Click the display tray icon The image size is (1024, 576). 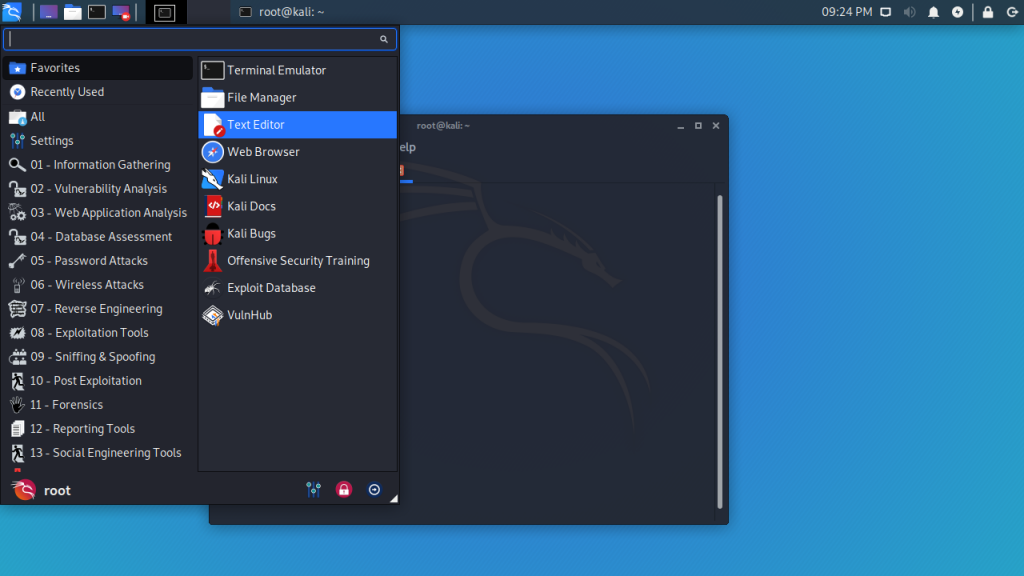tap(886, 12)
